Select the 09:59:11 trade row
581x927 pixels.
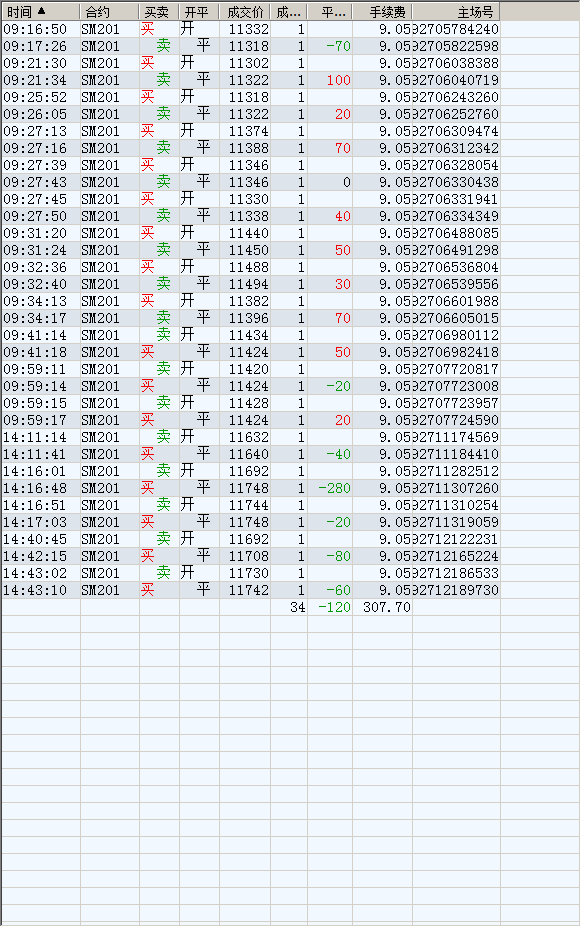point(251,369)
